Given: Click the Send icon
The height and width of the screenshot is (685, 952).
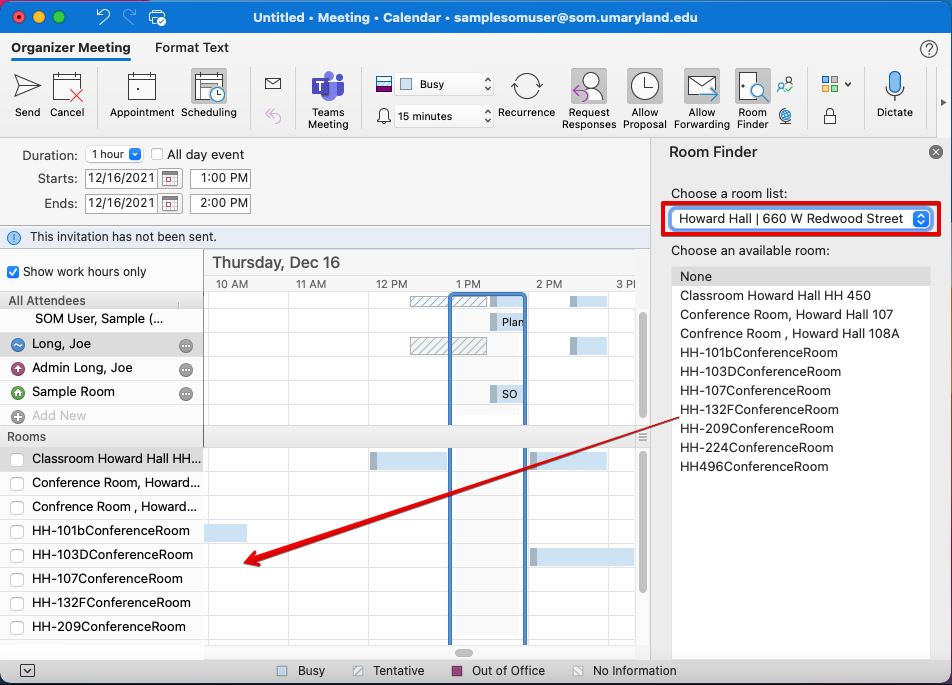Looking at the screenshot, I should click(27, 88).
